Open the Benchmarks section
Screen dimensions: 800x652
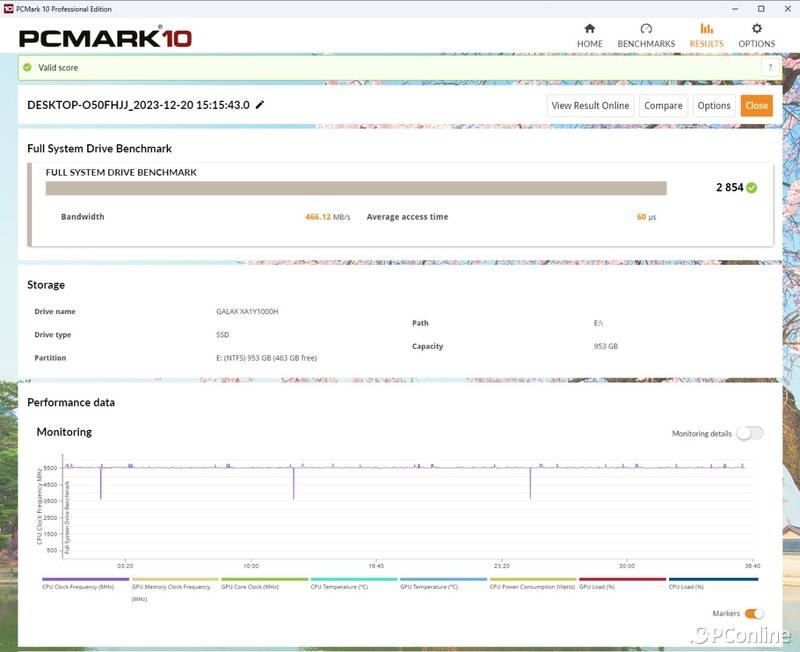[x=646, y=35]
